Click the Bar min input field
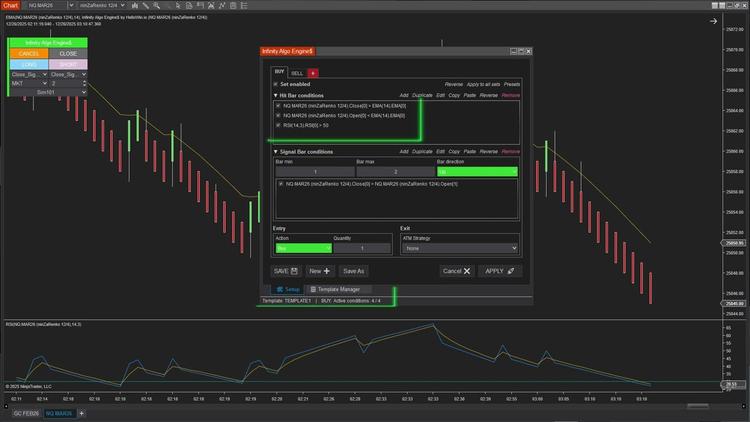The height and width of the screenshot is (422, 750). click(x=315, y=171)
